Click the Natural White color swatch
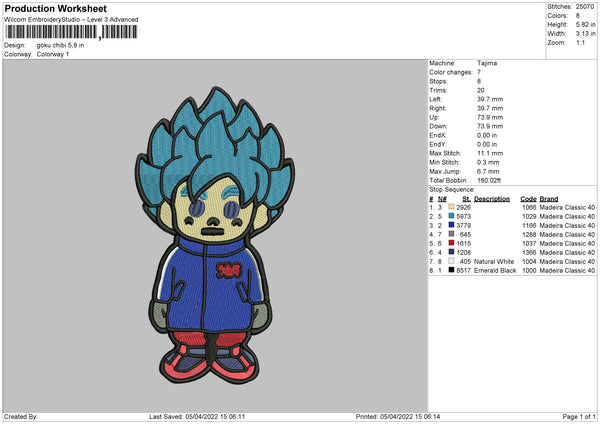Viewport: 600px width, 424px height. 451,261
